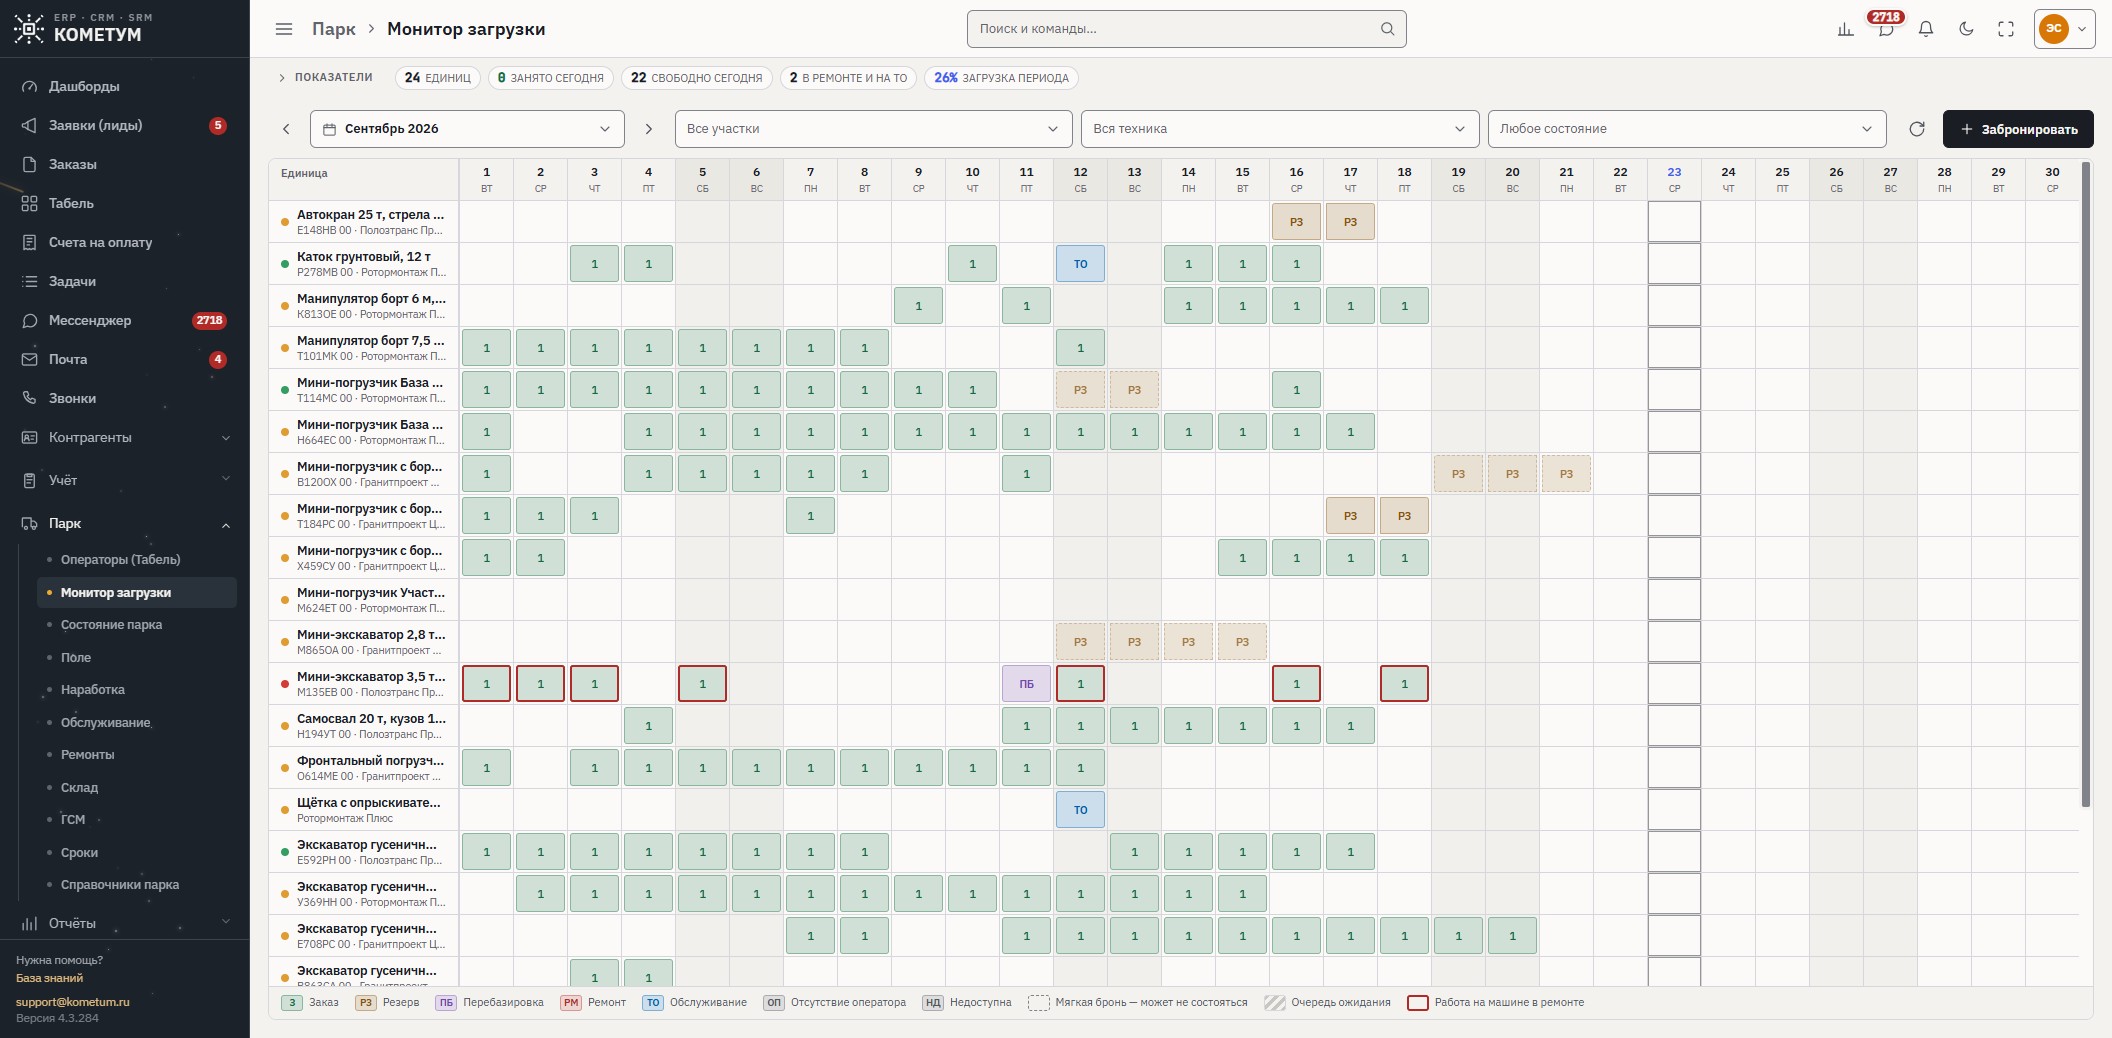Click the ТО cell for Каток грунтовый
The height and width of the screenshot is (1038, 2112).
1081,264
